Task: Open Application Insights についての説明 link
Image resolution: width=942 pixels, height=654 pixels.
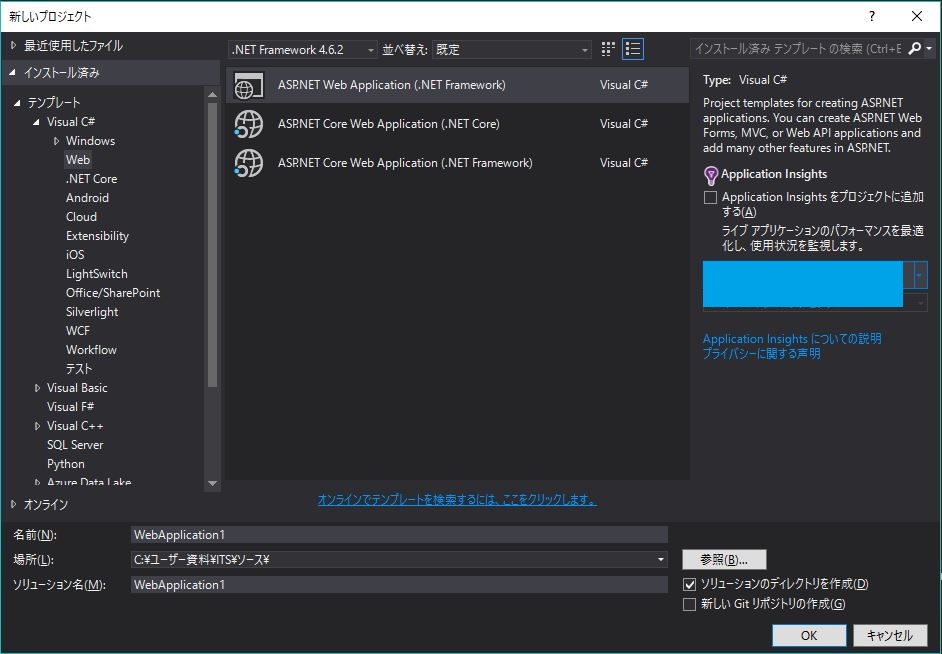Action: 792,339
